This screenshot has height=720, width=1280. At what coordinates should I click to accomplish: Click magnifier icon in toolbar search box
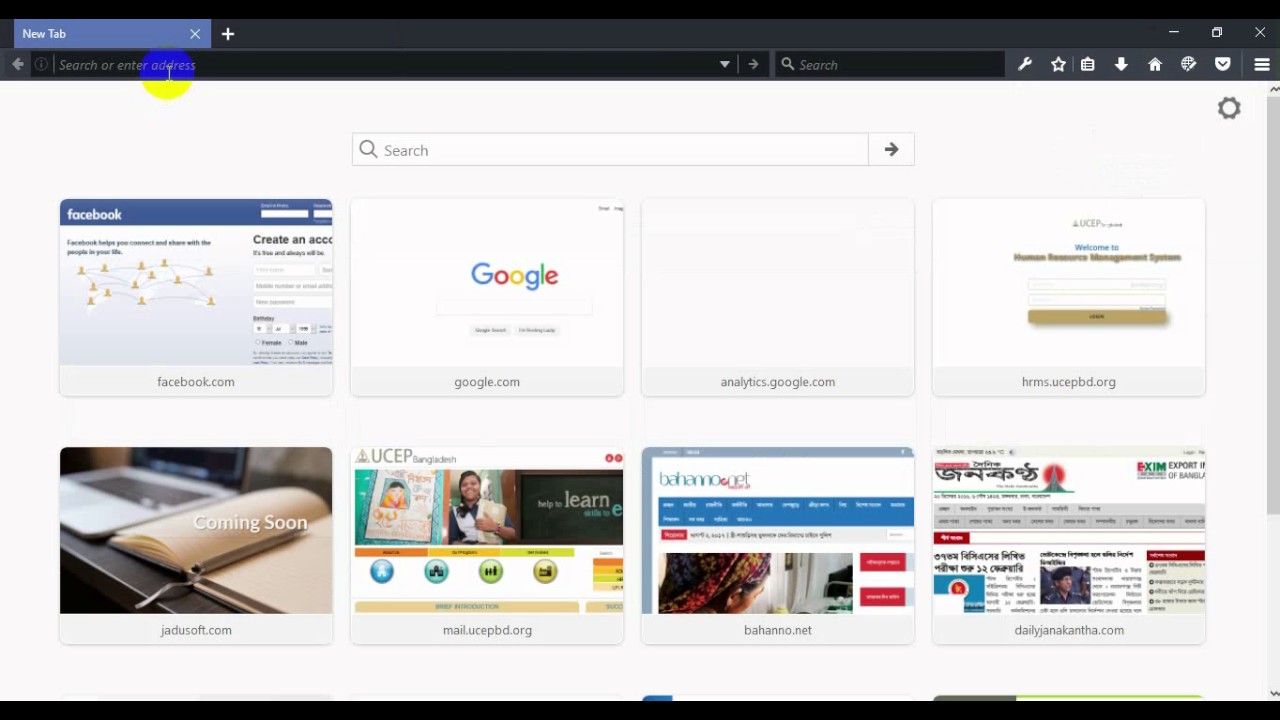coord(788,64)
